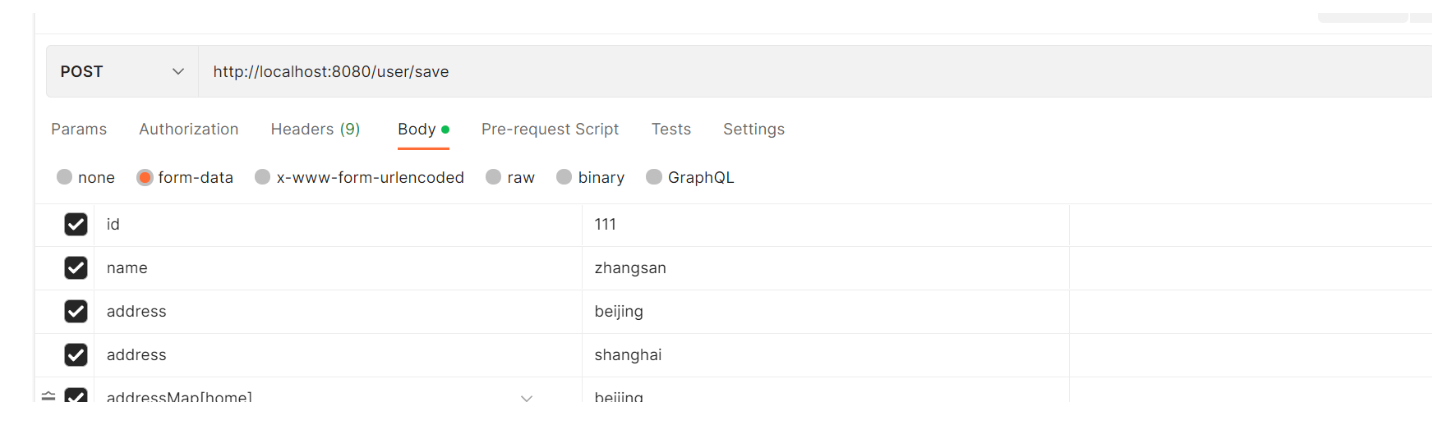Switch to the Tests tab
The image size is (1432, 436).
click(671, 129)
